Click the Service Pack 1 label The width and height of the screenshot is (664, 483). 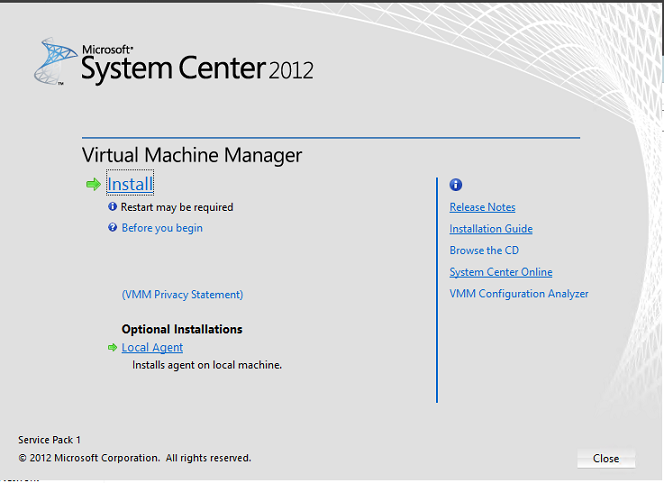(x=49, y=440)
